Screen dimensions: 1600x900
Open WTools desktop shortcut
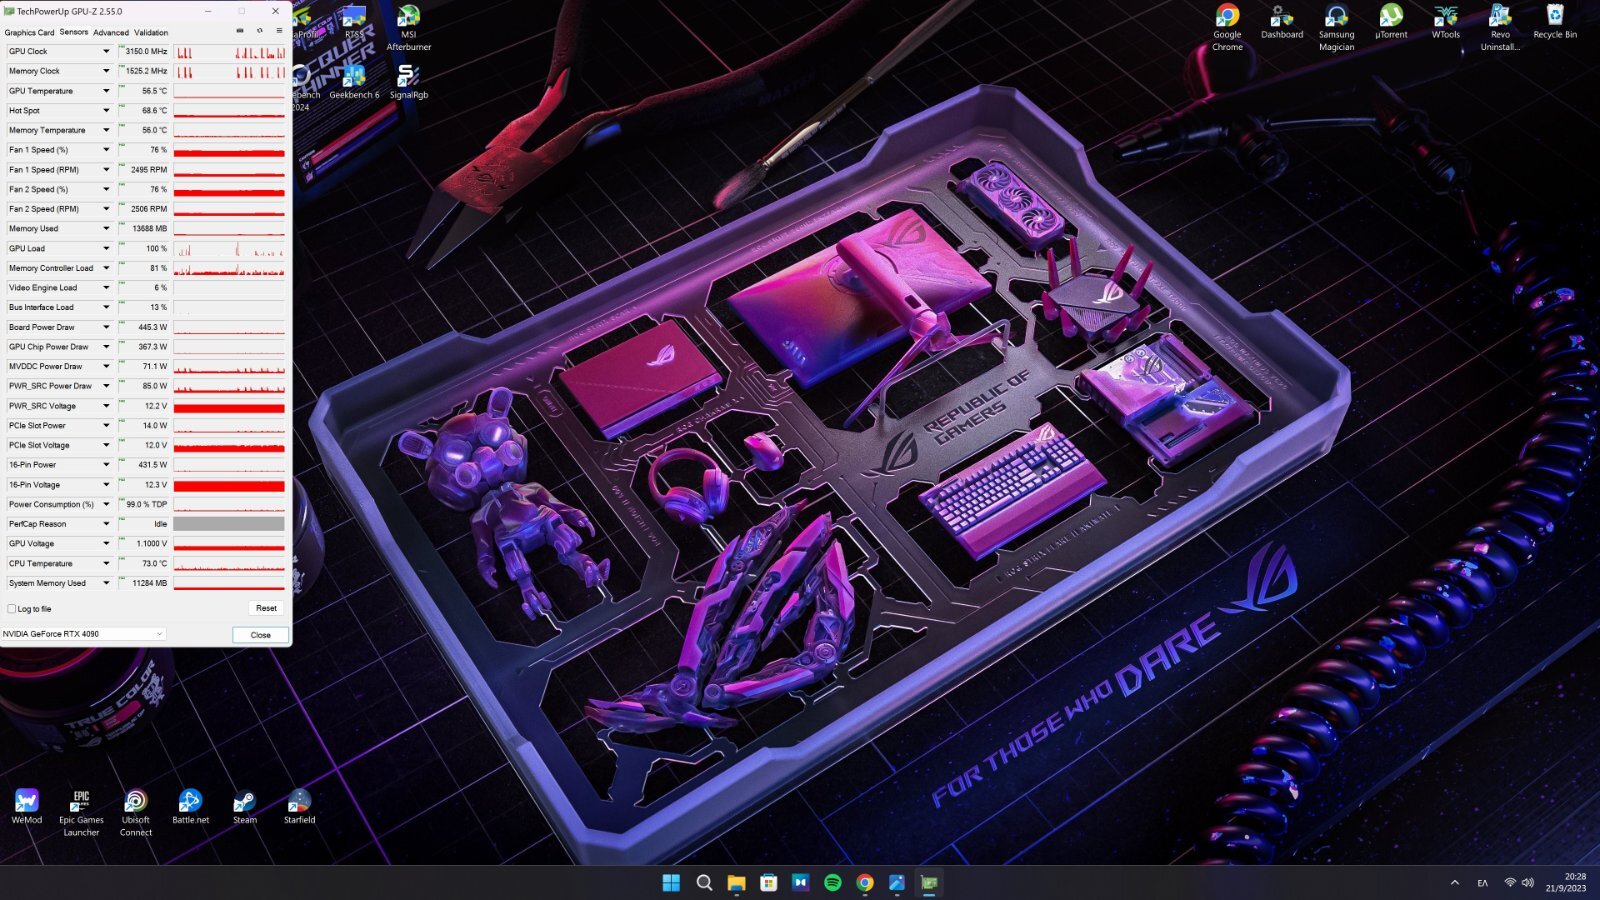click(1446, 22)
